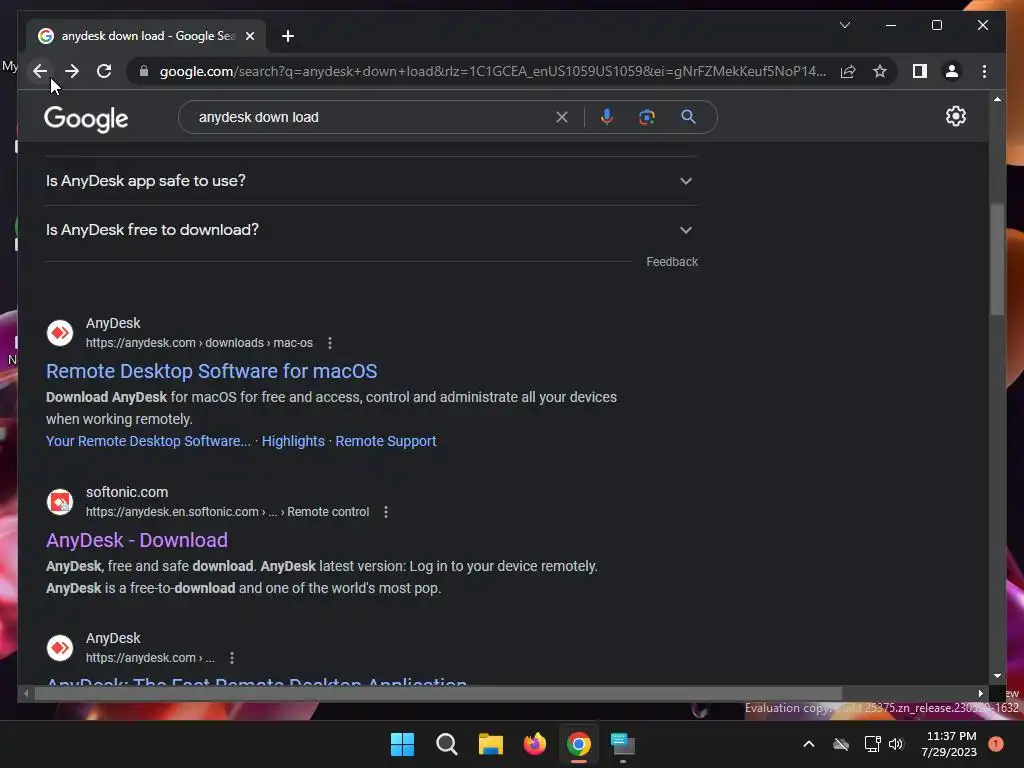Reload the Google search page
The image size is (1024, 768).
click(x=104, y=71)
